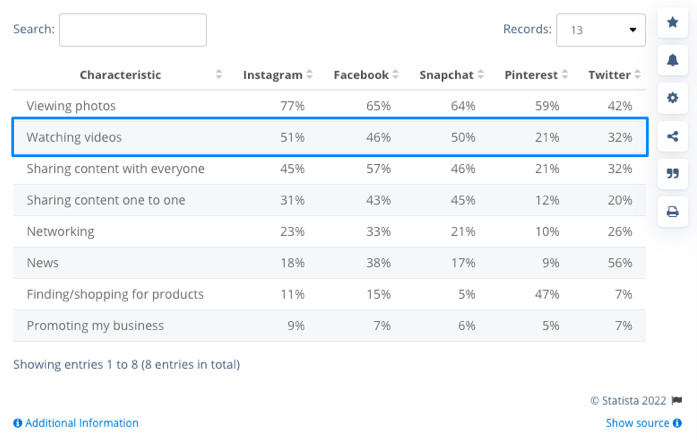This screenshot has width=697, height=440.
Task: Sort by Snapchat column header
Action: 447,75
